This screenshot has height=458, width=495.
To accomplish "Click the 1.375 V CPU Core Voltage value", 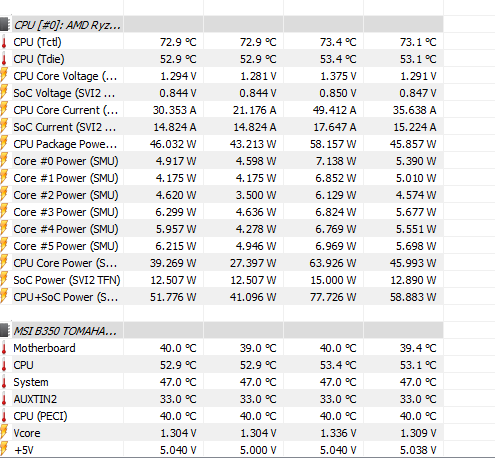I will click(338, 76).
